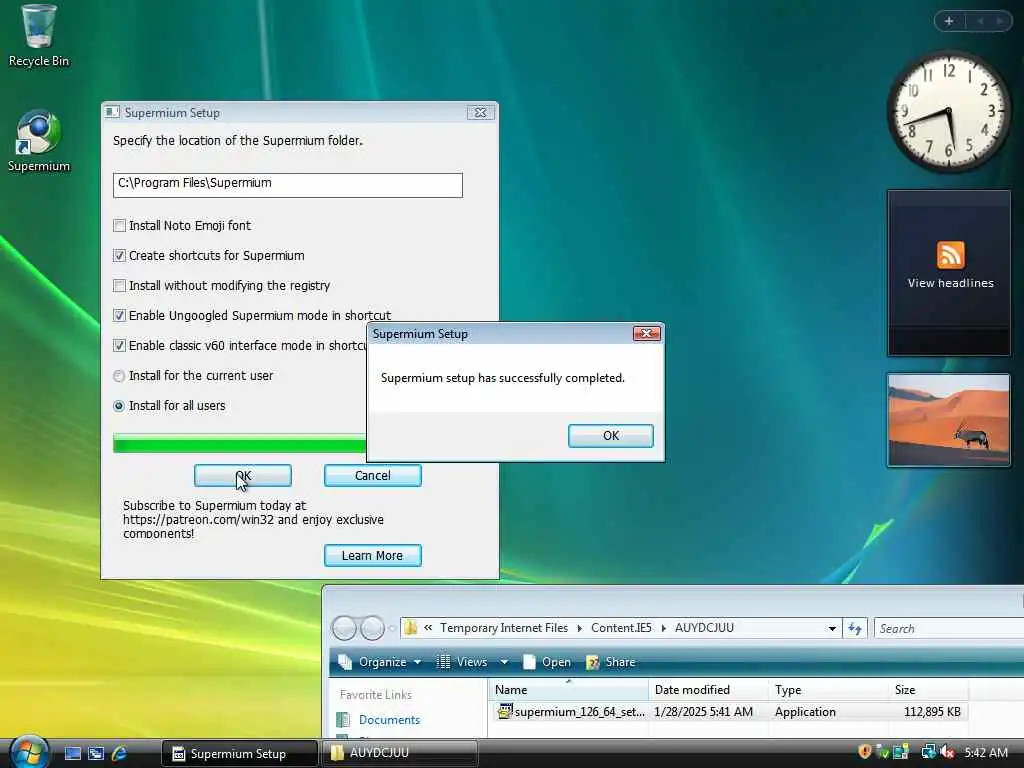Open the Supermium desktop shortcut
This screenshot has width=1024, height=768.
pos(38,141)
